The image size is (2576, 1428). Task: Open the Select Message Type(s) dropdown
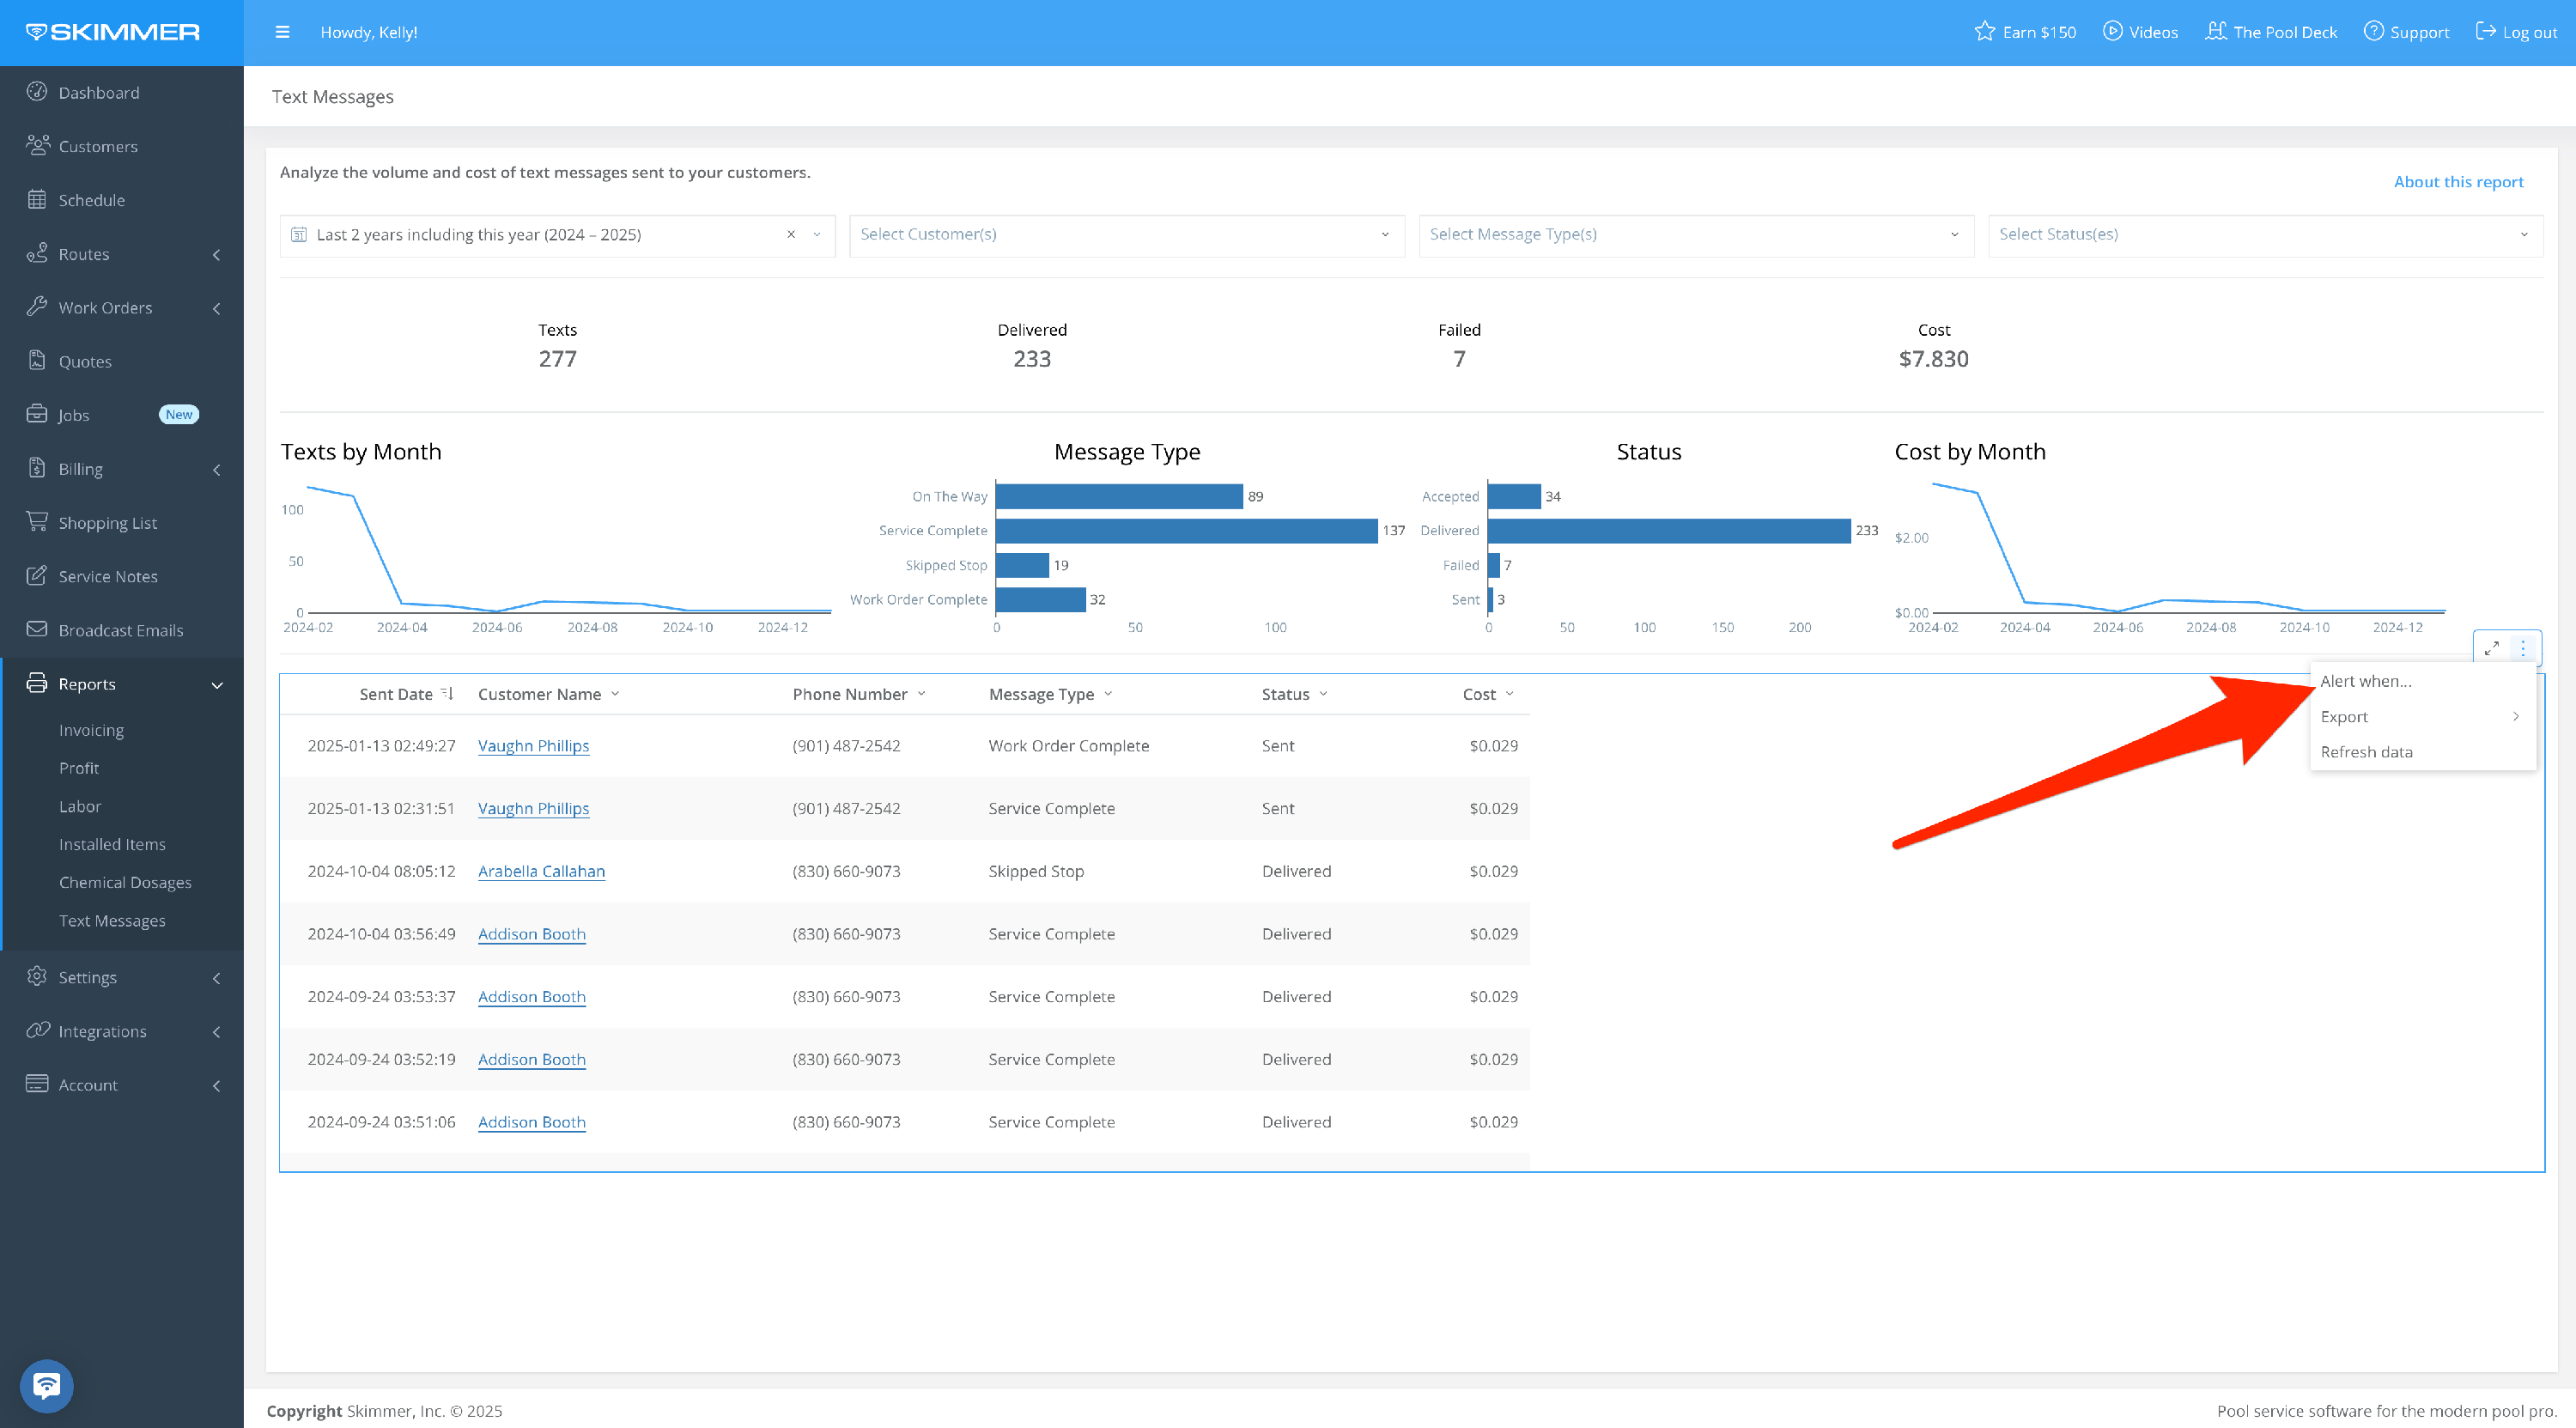pyautogui.click(x=1695, y=234)
